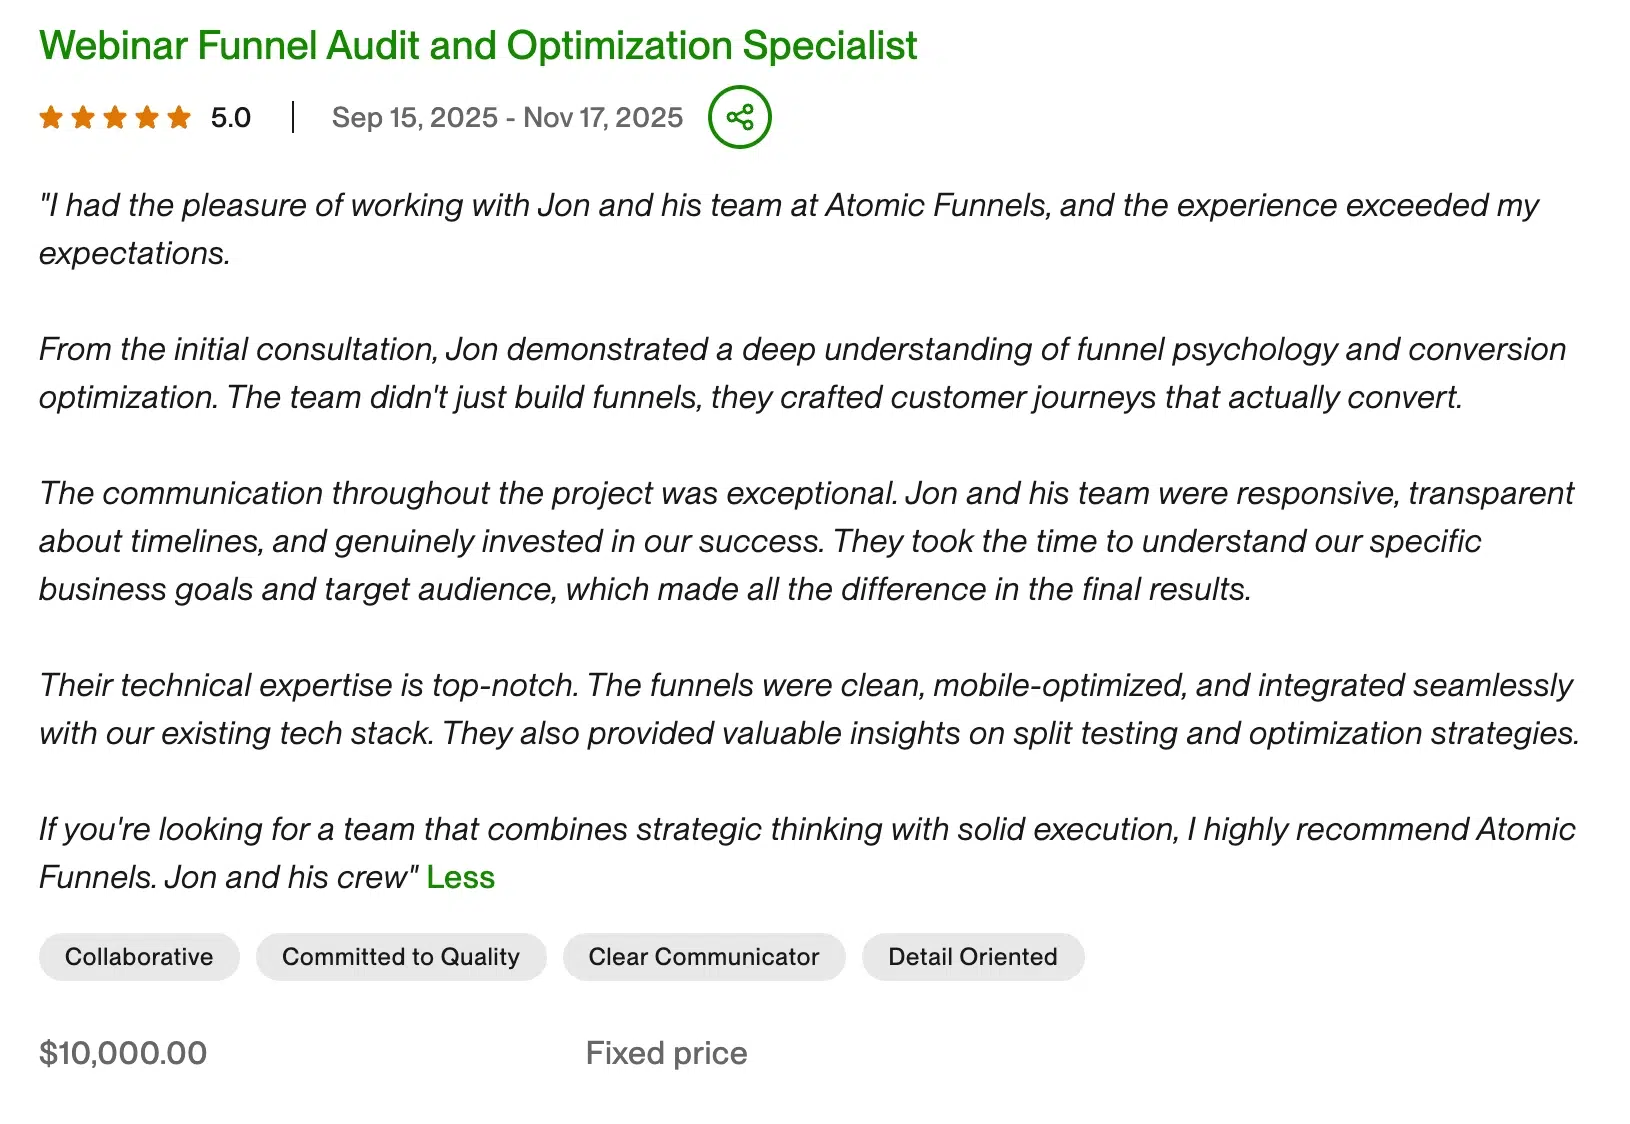This screenshot has width=1630, height=1124.
Task: Click the Sep 15 to Nov 17 date range
Action: tap(506, 117)
